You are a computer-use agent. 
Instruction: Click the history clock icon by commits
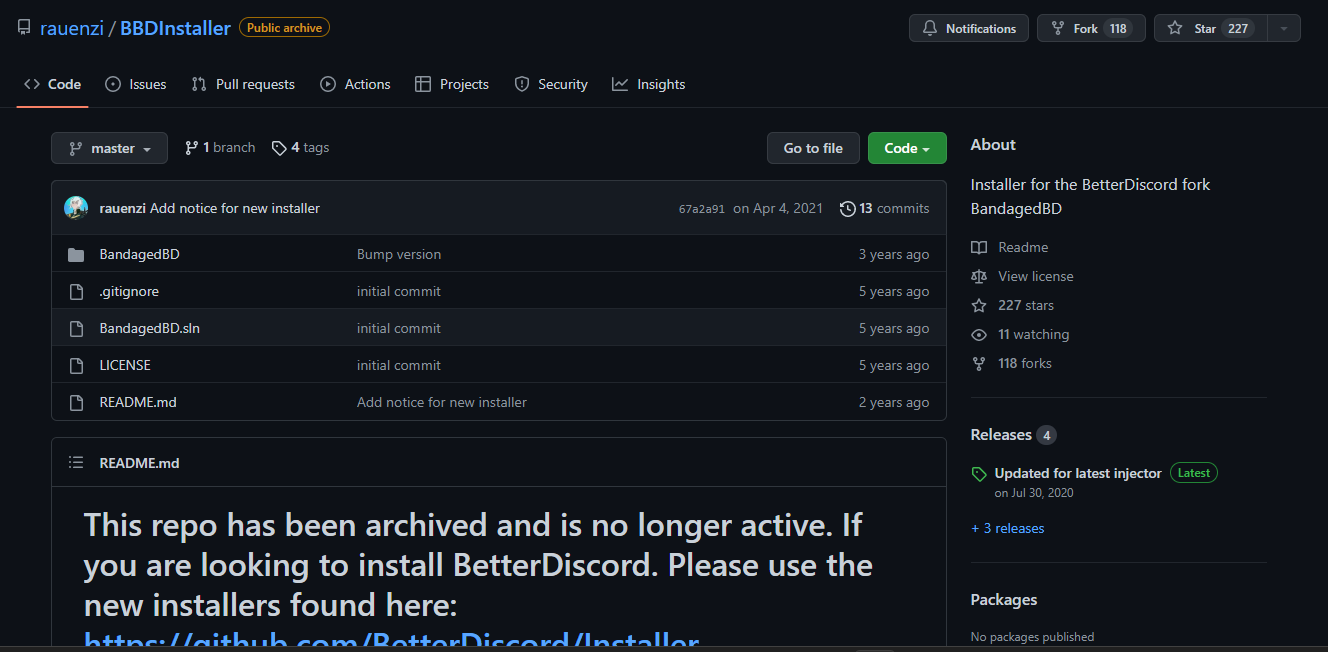(848, 208)
